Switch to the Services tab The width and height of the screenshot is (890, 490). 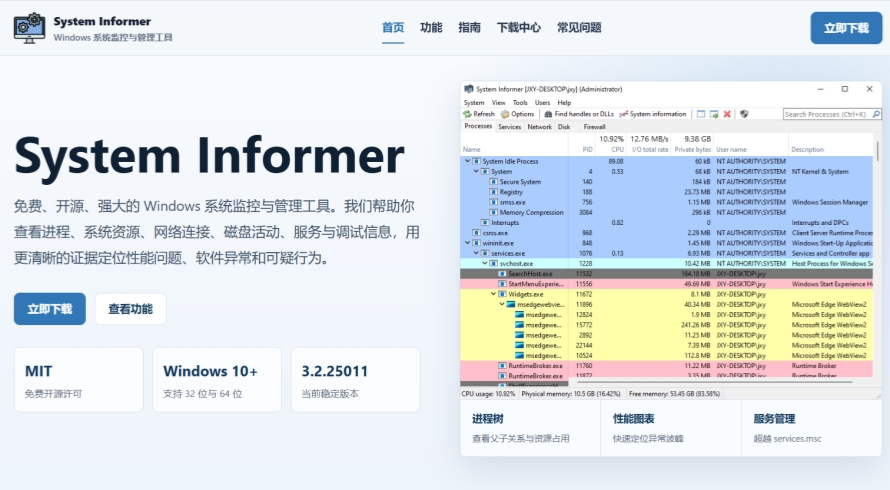click(x=510, y=127)
